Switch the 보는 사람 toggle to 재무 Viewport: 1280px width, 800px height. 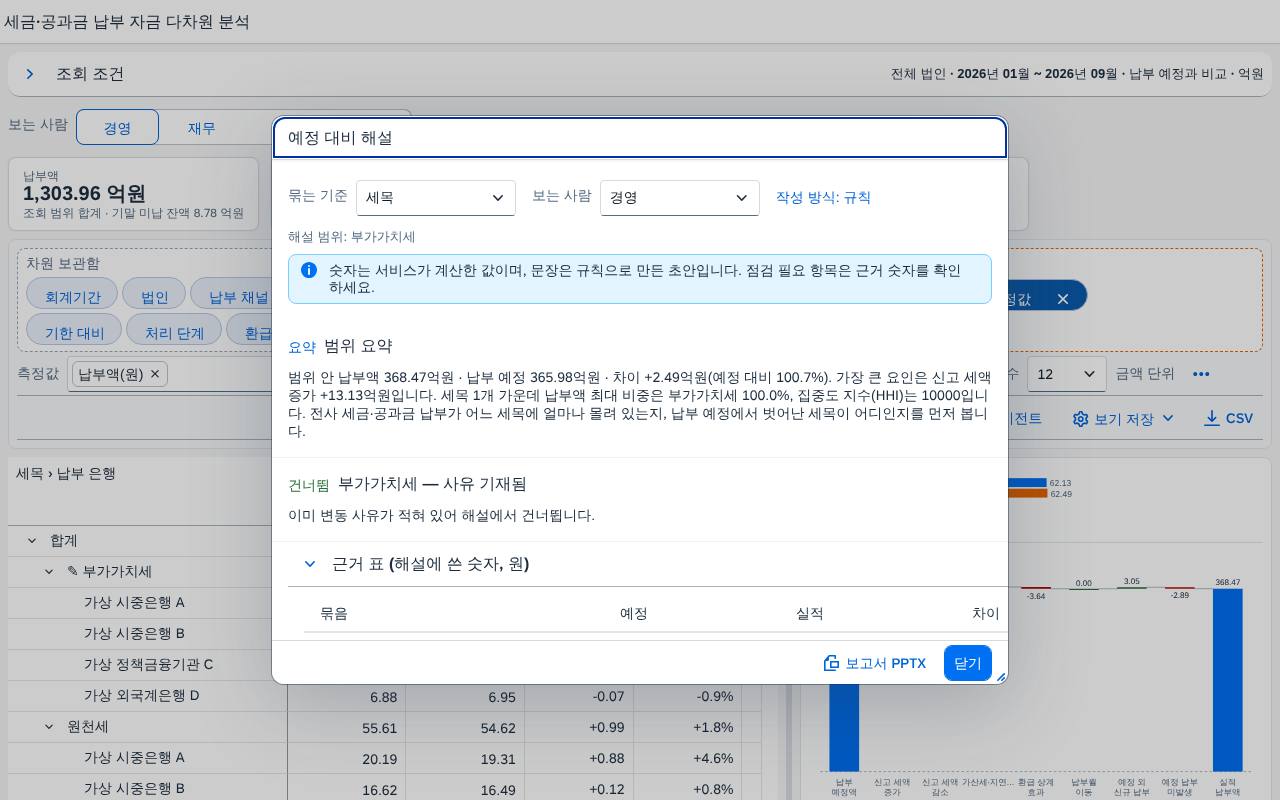point(201,128)
